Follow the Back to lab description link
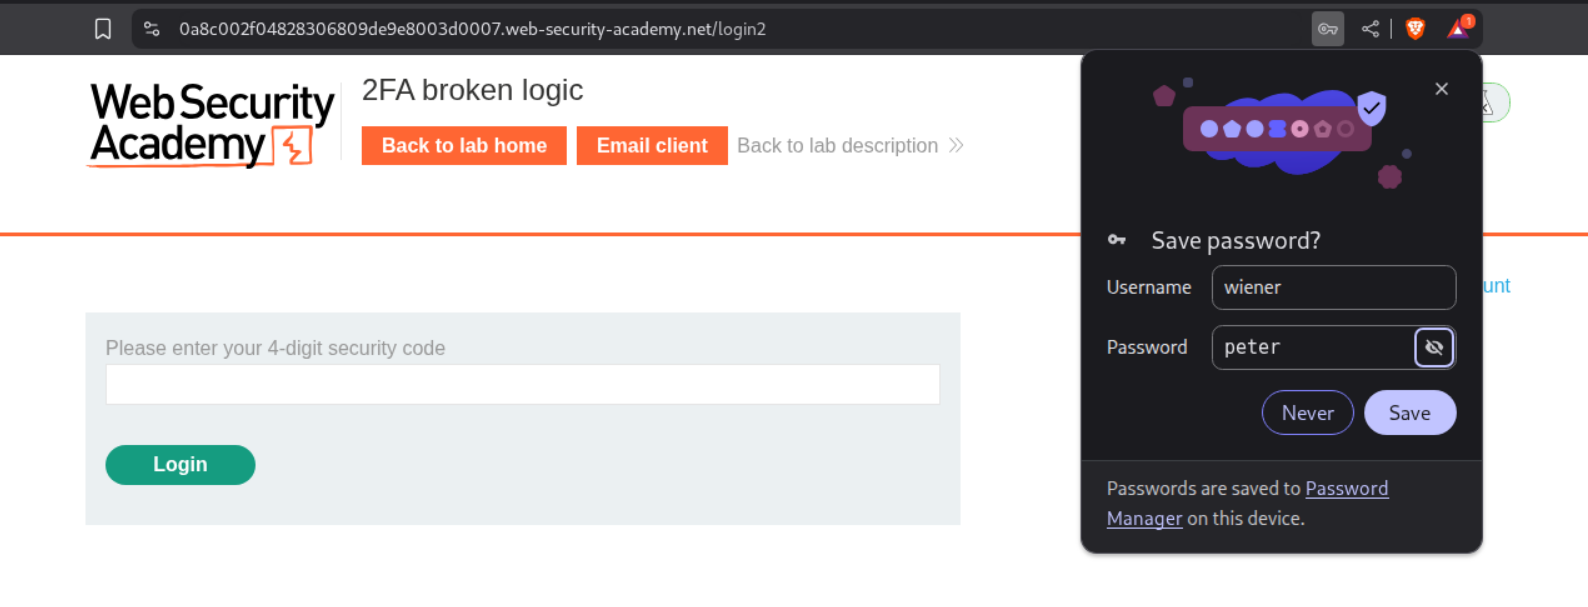The image size is (1588, 607). click(x=837, y=146)
